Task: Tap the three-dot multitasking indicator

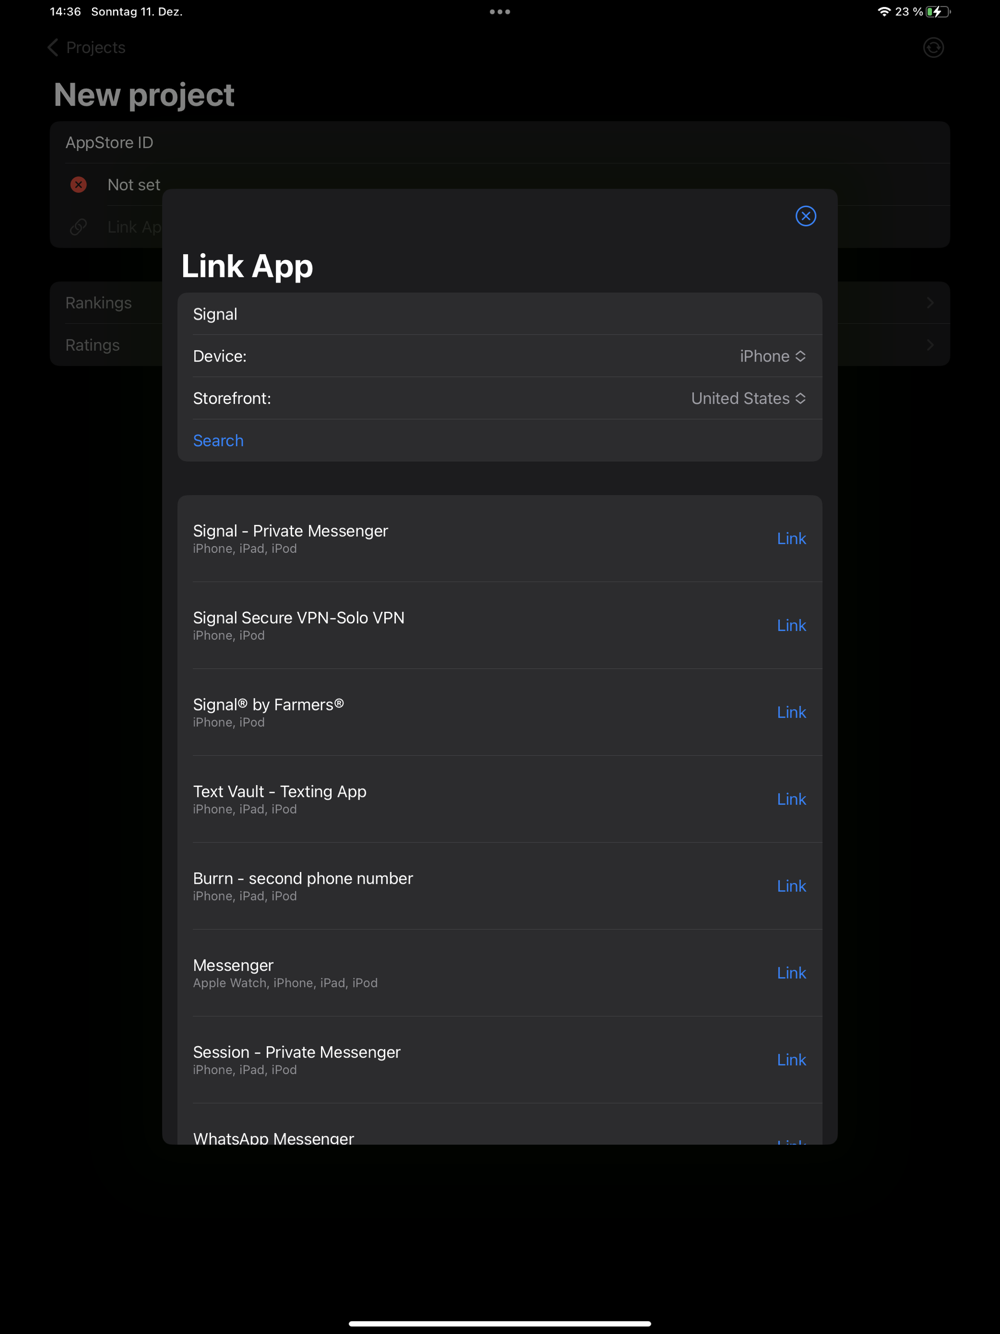Action: pos(500,12)
